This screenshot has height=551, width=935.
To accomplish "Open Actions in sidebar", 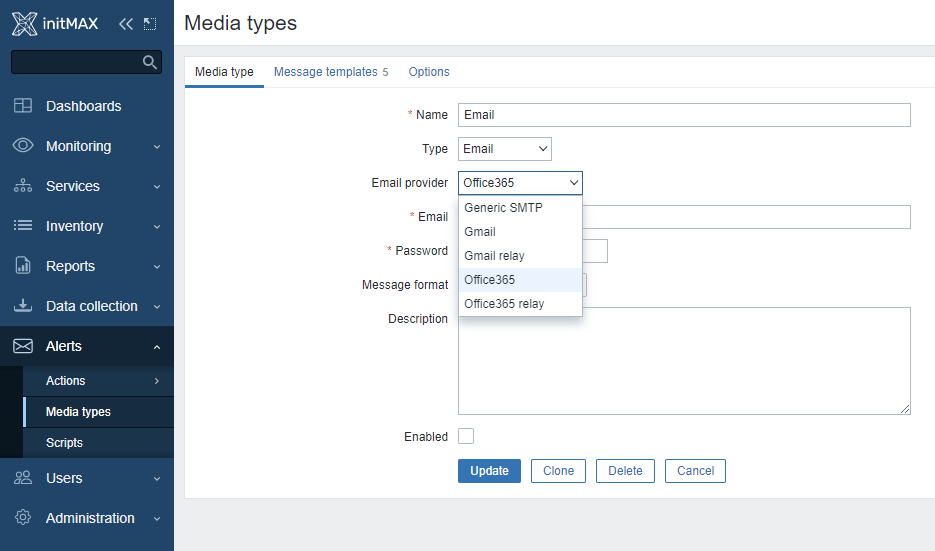I will pos(98,380).
